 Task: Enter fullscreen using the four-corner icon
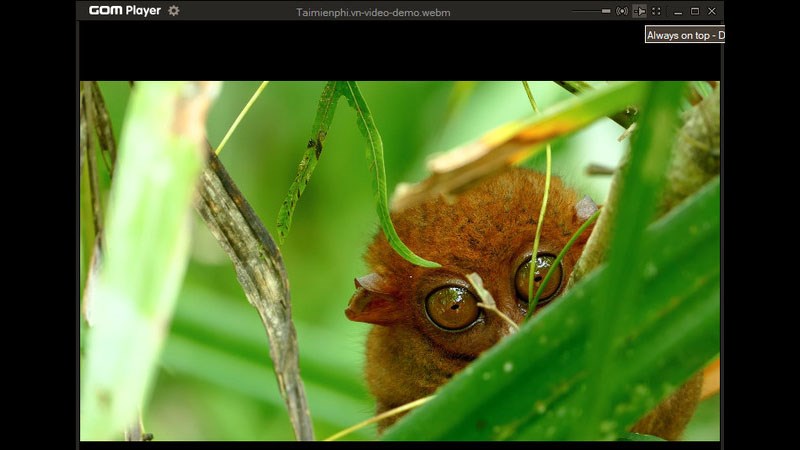point(656,11)
